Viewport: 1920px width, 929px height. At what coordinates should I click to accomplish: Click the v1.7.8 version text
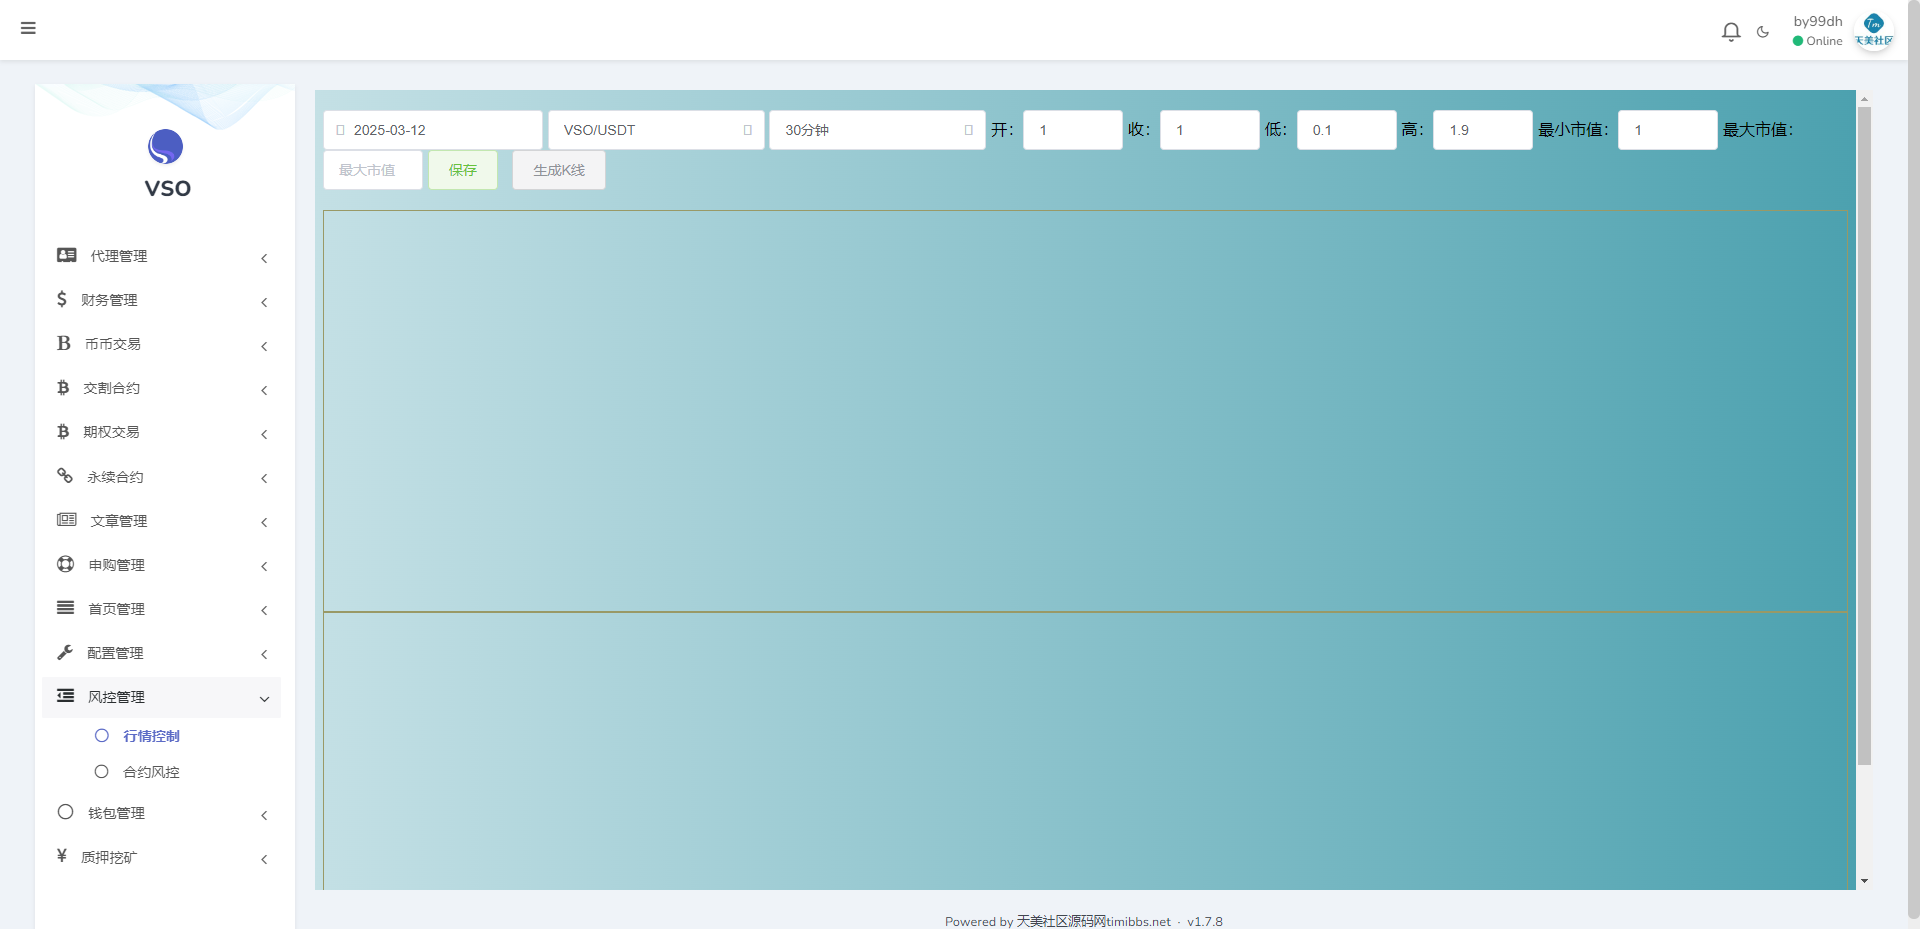click(x=1205, y=922)
